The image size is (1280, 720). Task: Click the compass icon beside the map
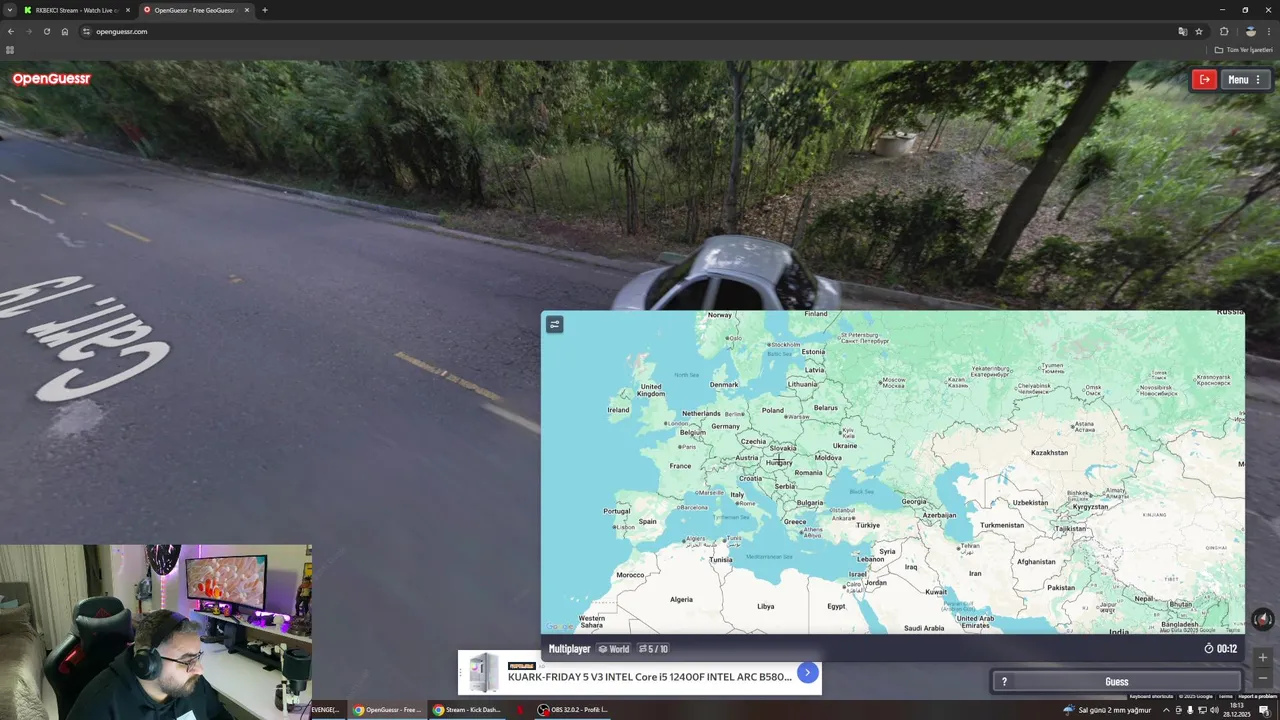(1263, 619)
